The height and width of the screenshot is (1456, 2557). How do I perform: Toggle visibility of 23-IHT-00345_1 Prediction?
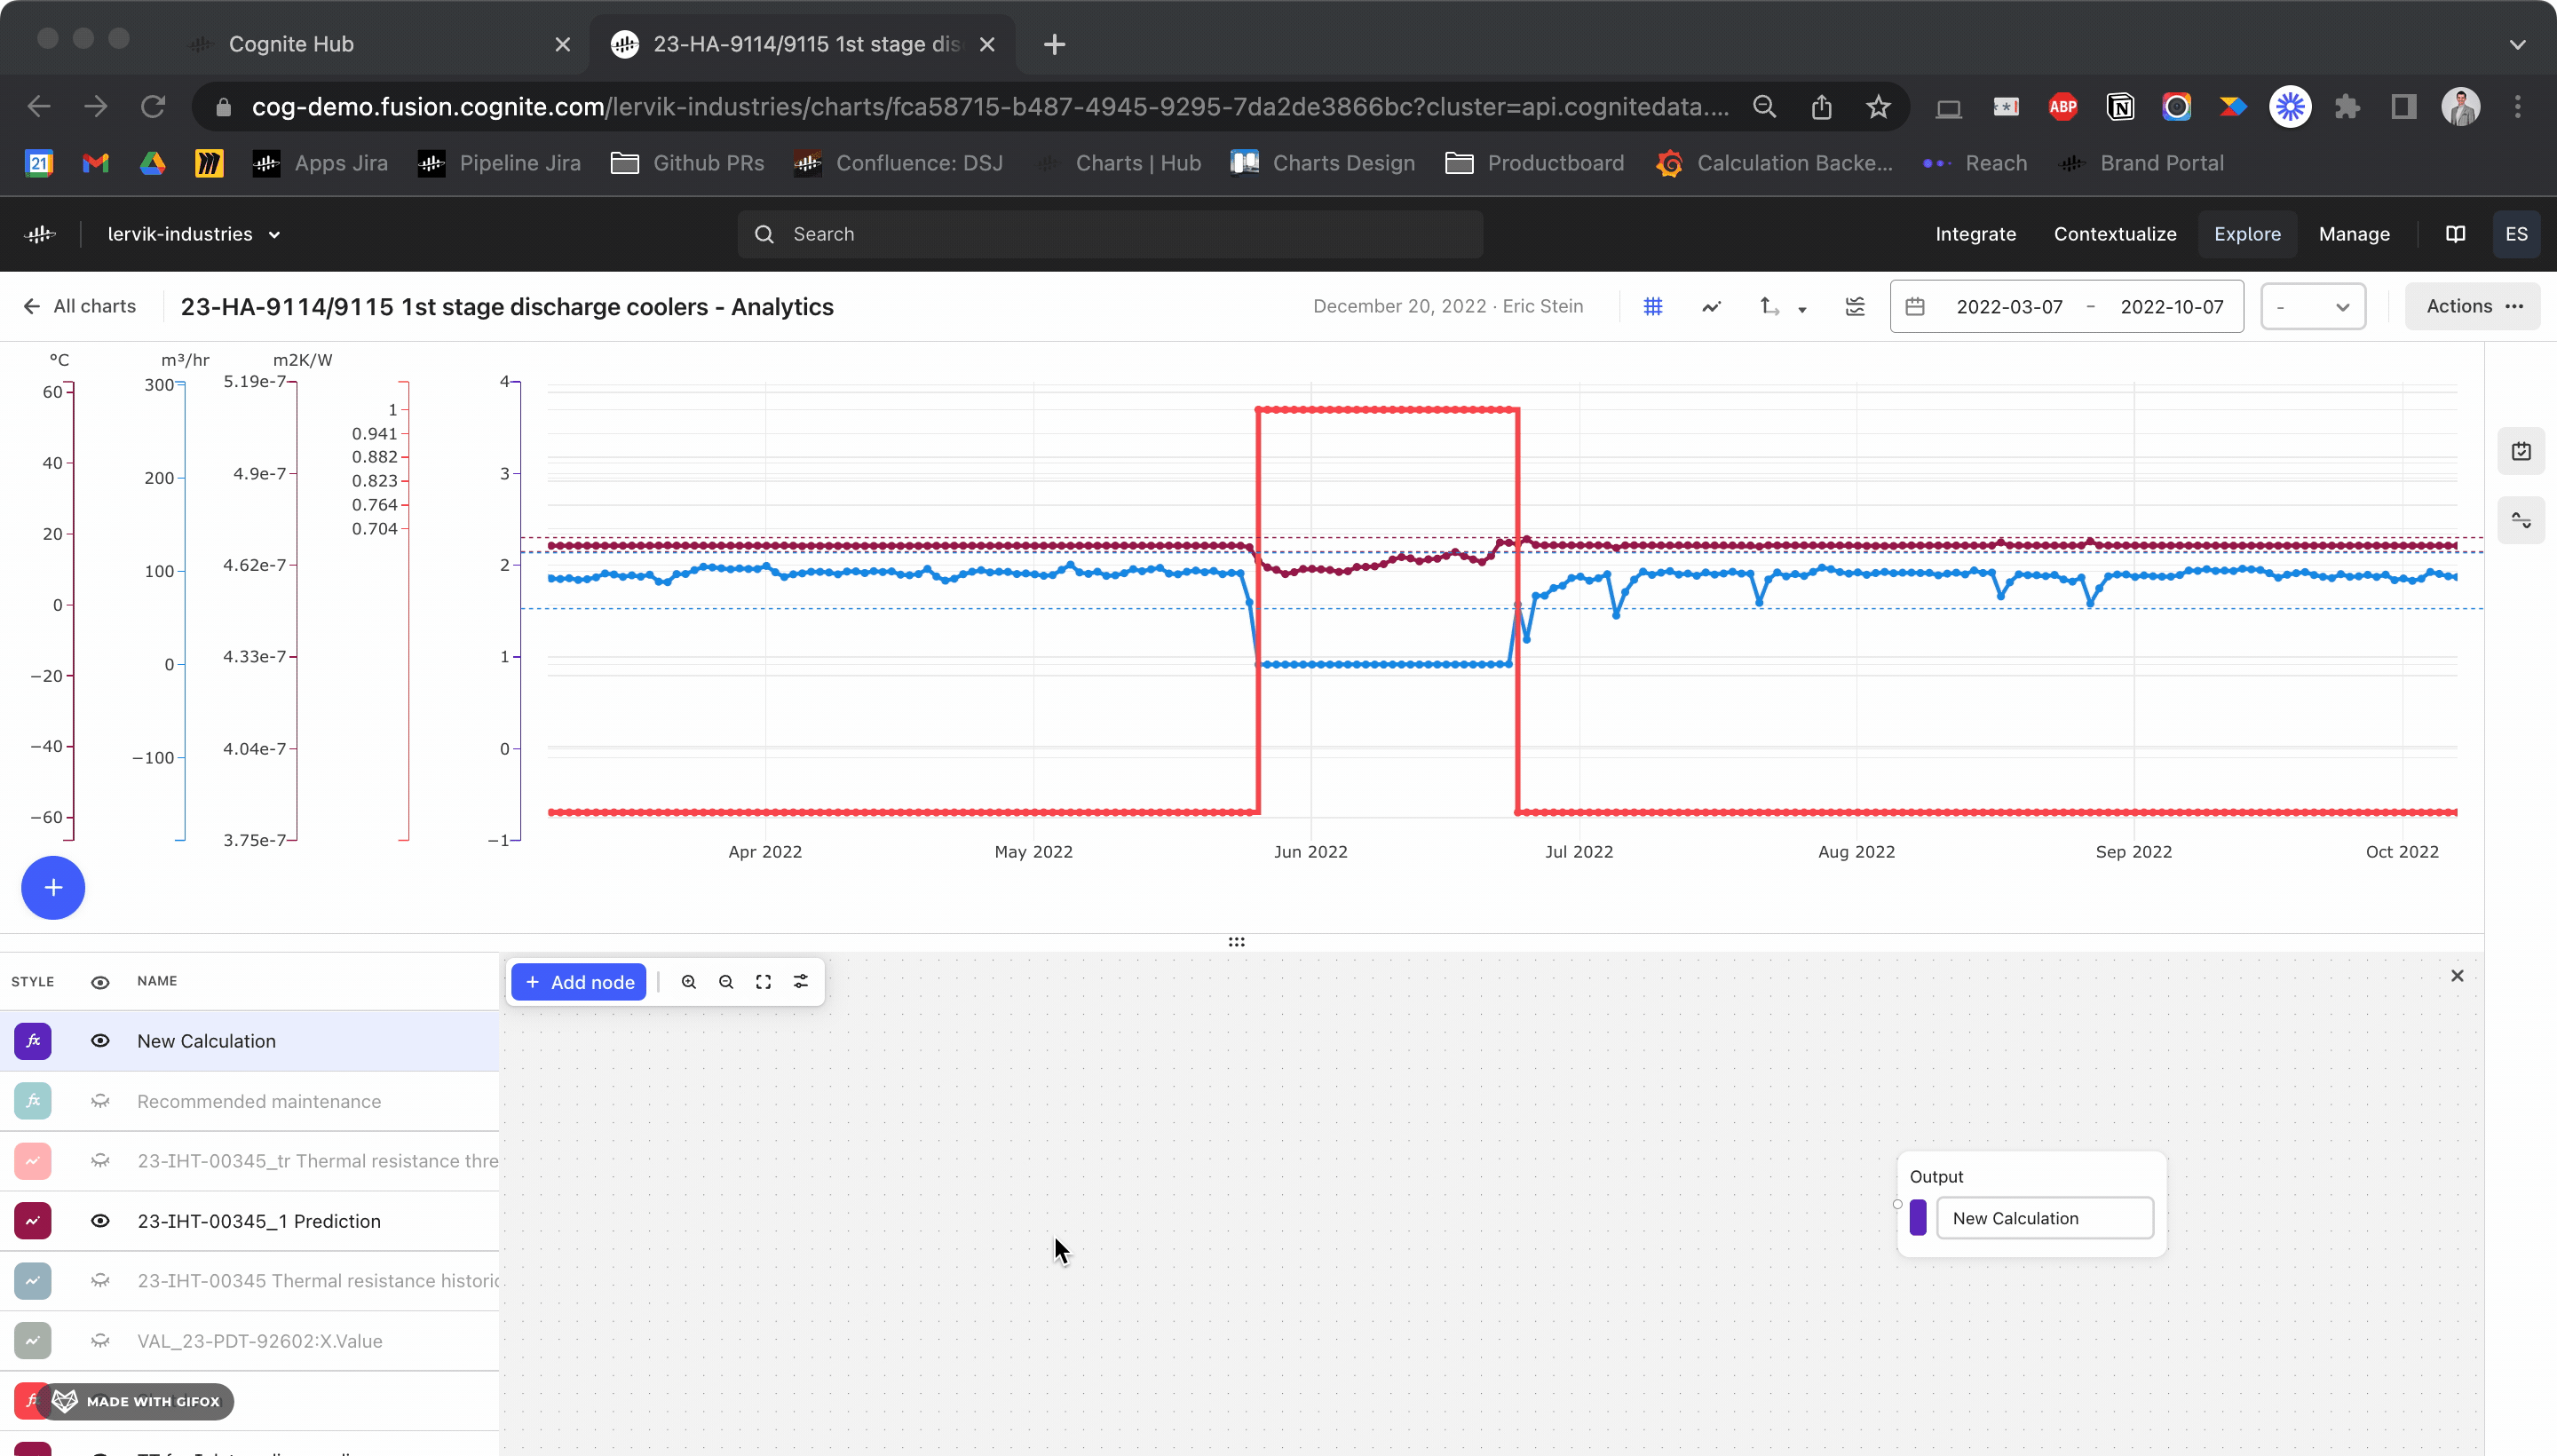(99, 1221)
